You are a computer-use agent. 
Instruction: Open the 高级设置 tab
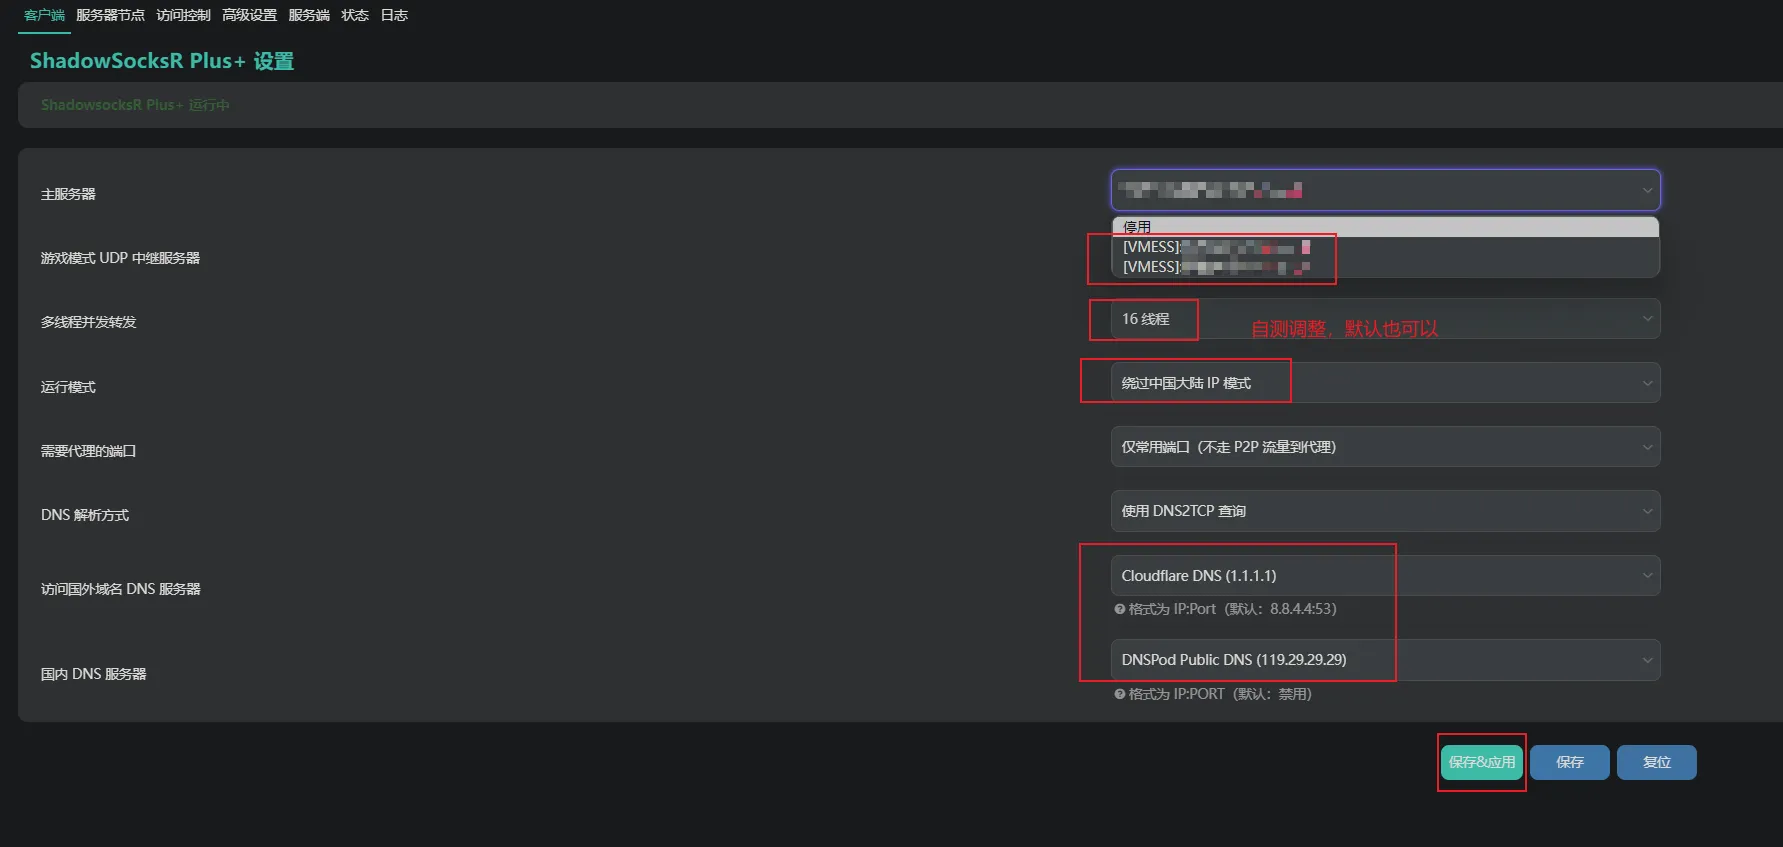point(249,15)
